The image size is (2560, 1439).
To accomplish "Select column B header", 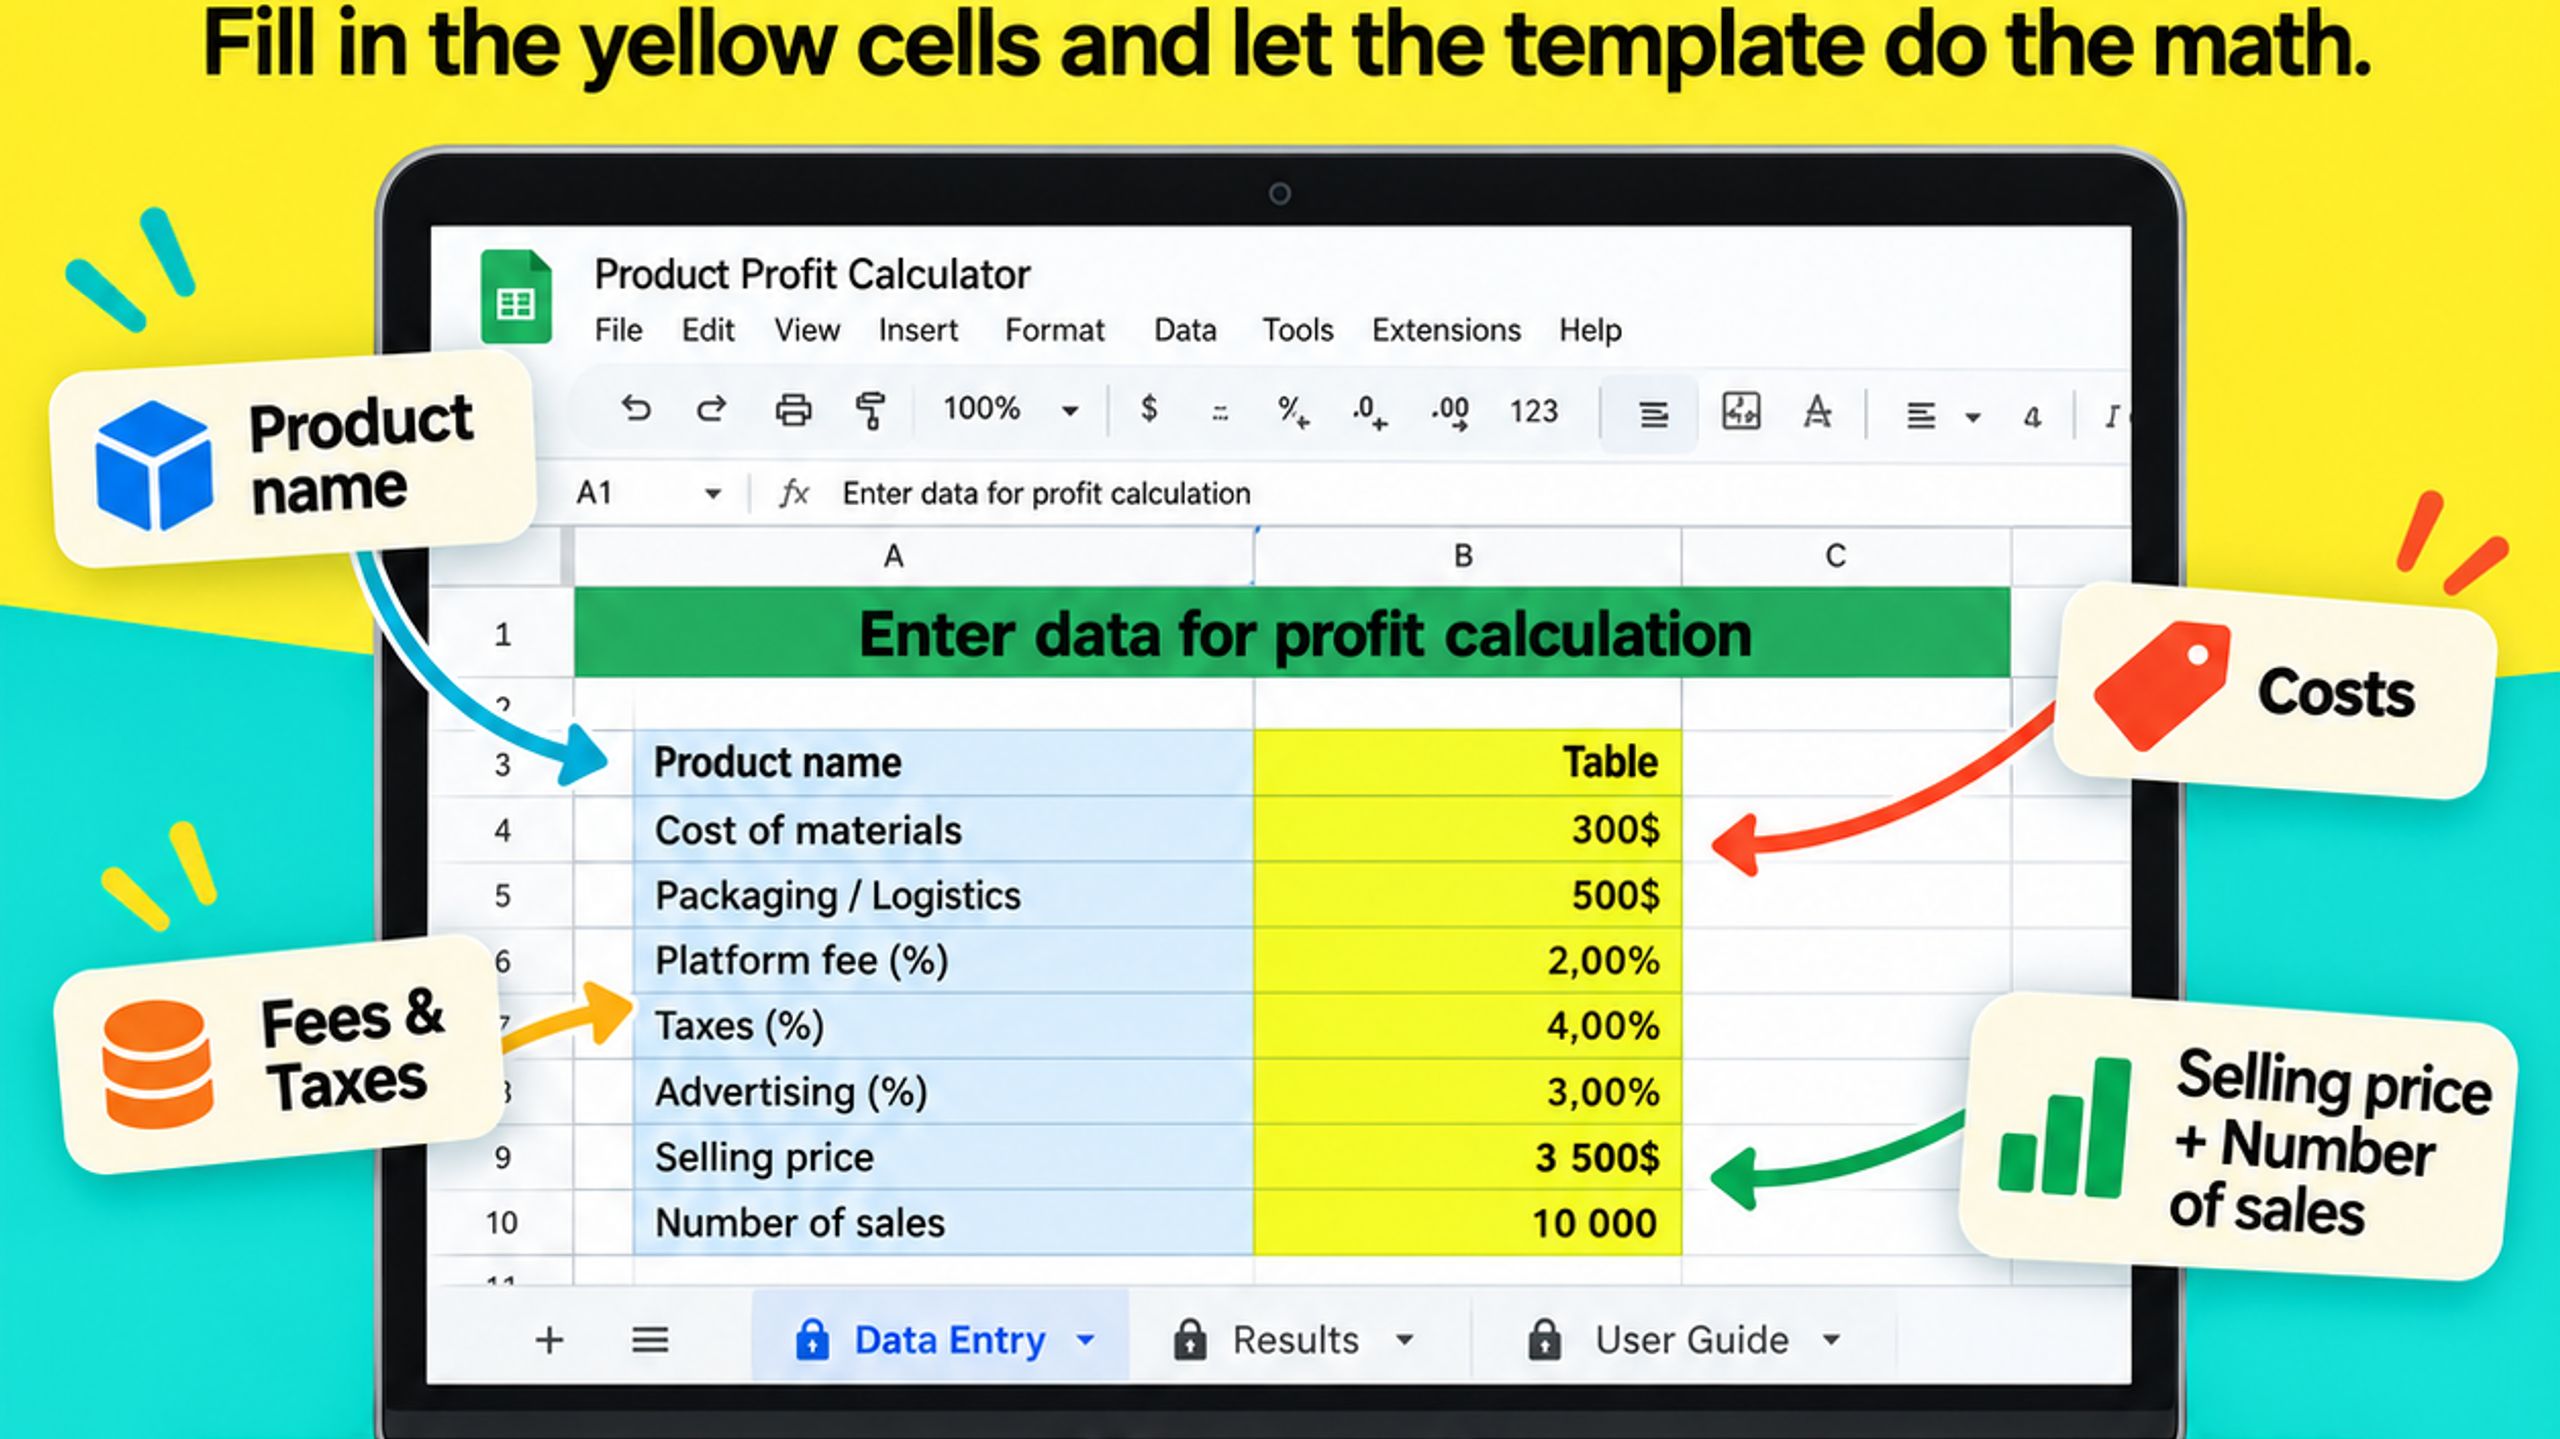I will point(1466,556).
